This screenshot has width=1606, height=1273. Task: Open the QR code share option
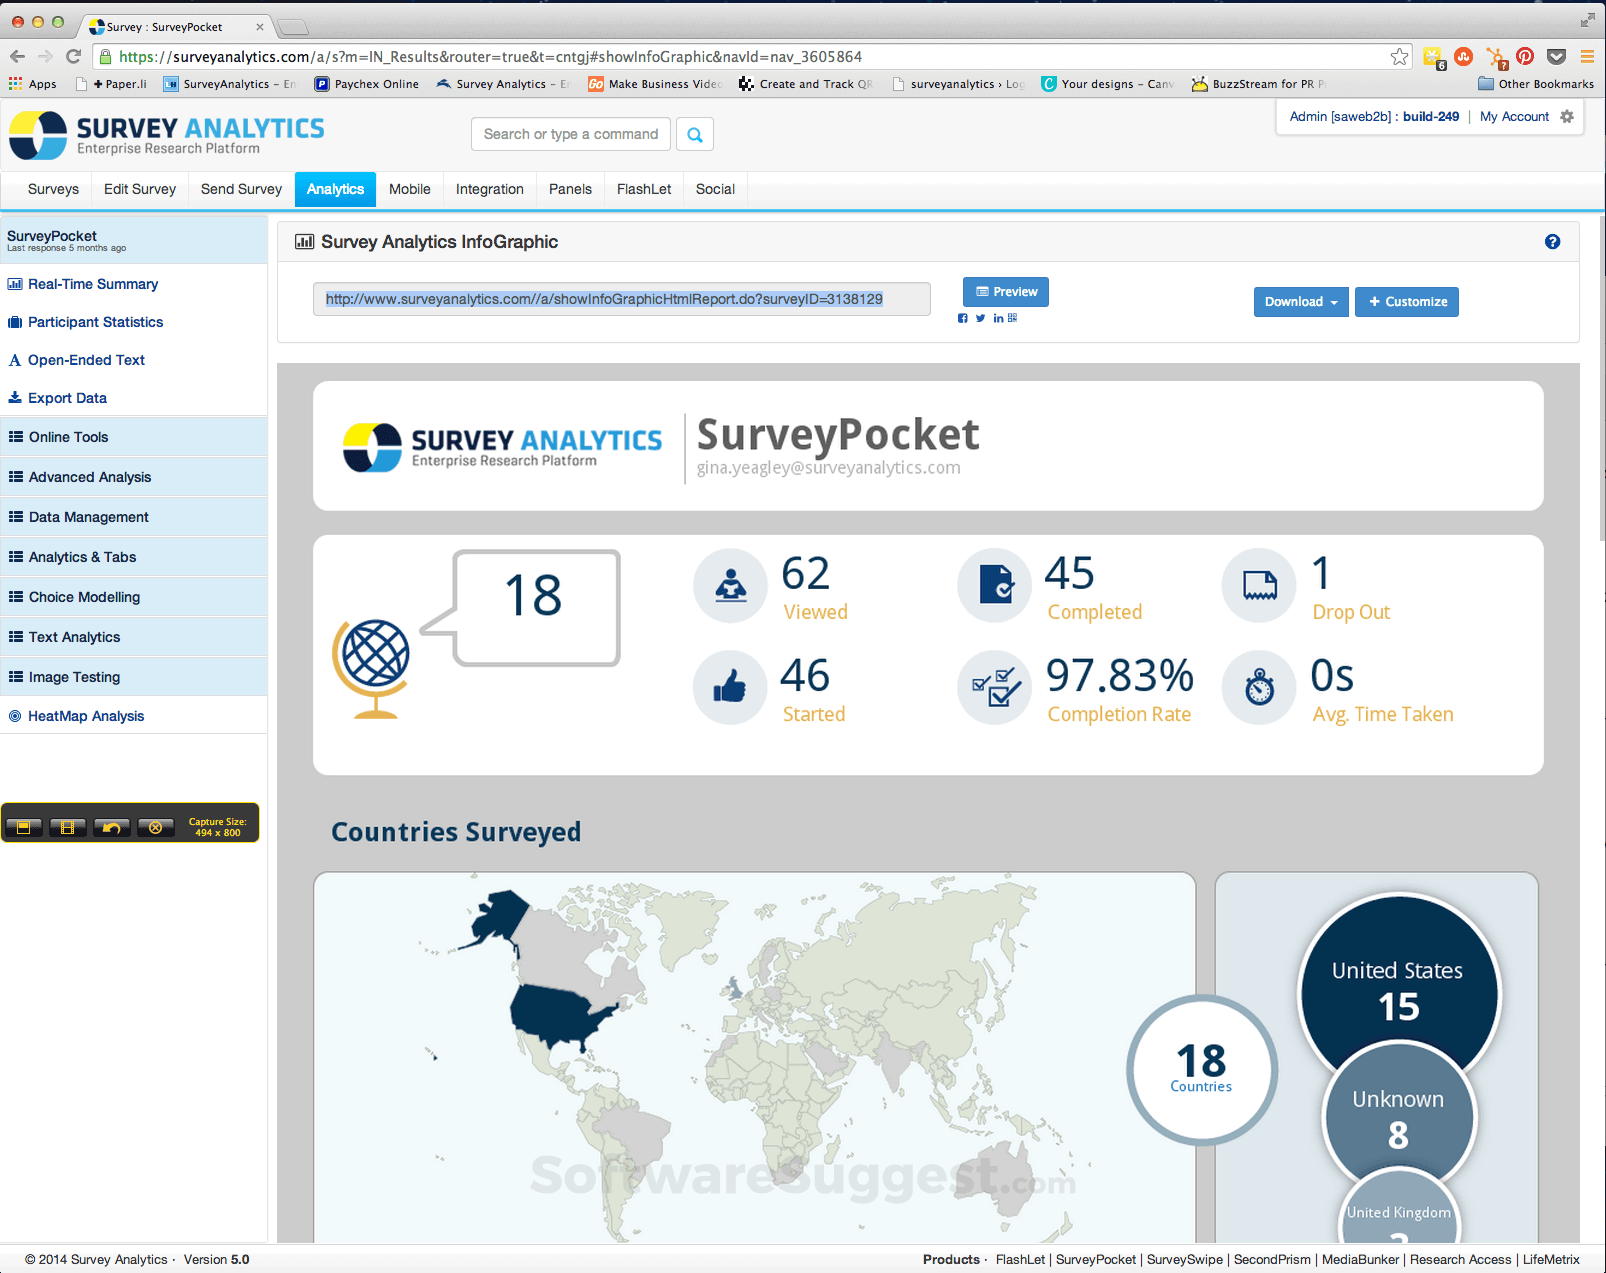coord(1012,318)
